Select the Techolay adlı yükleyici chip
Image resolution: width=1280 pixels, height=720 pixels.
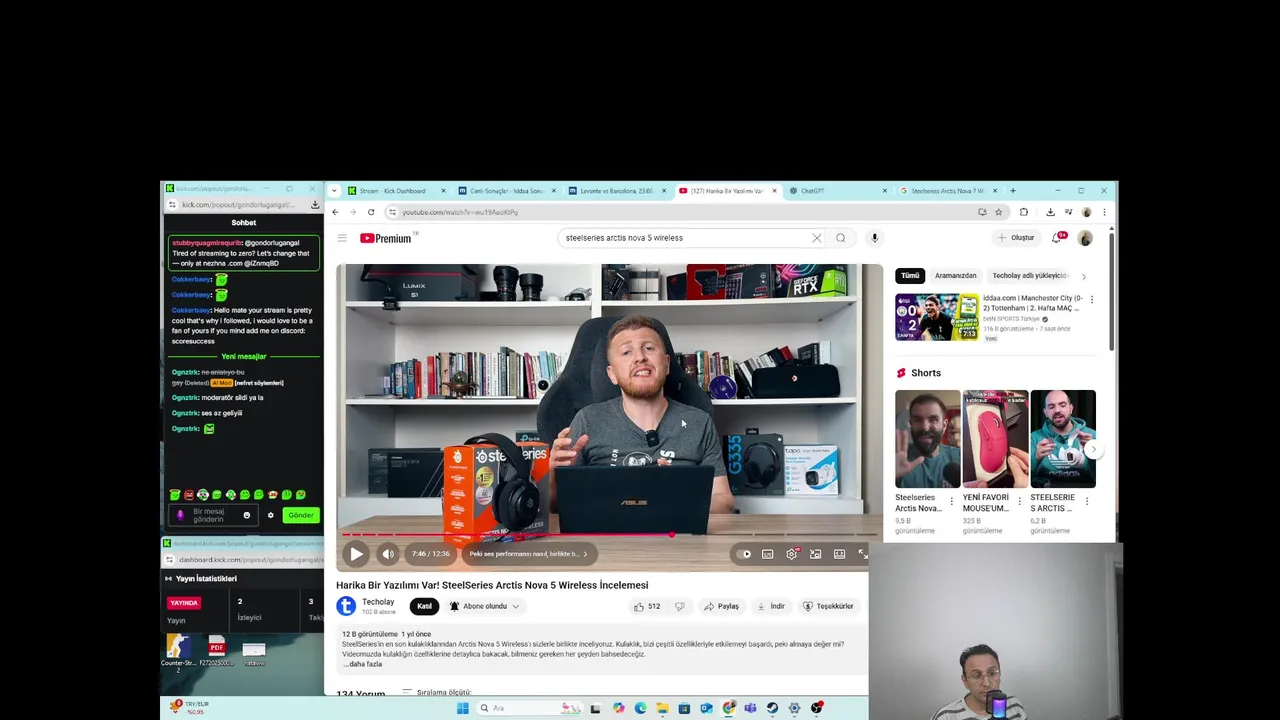click(x=1030, y=276)
